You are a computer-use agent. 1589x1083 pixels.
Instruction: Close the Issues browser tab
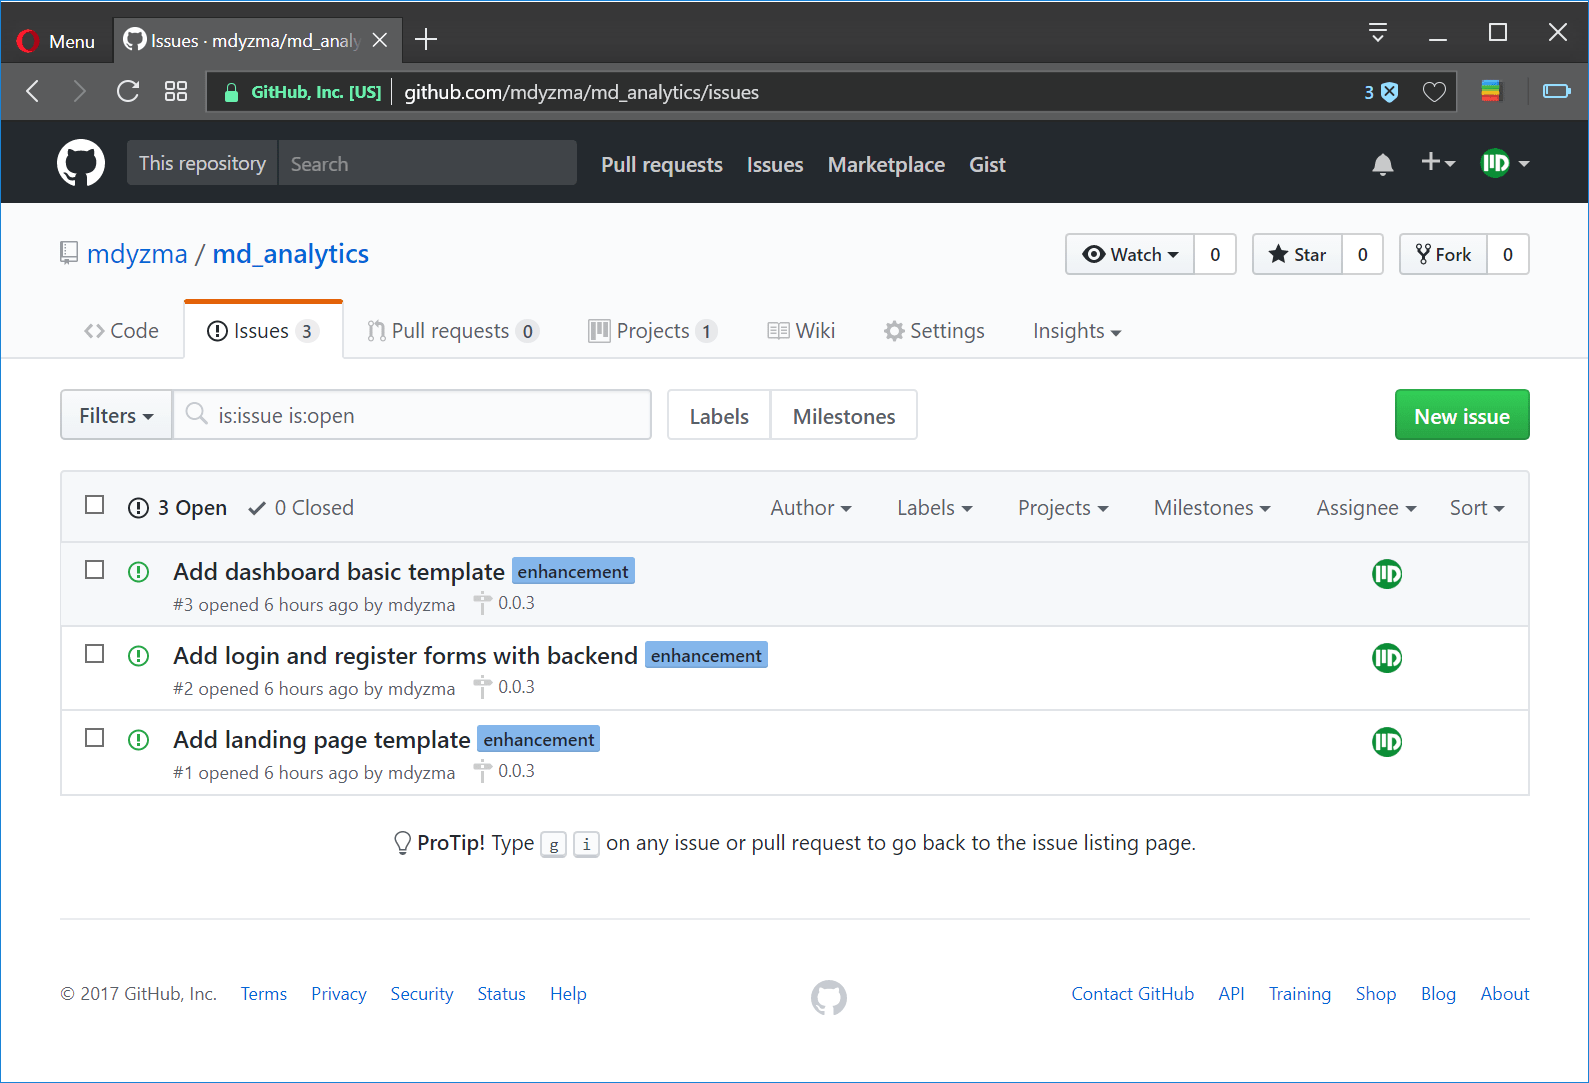click(380, 40)
